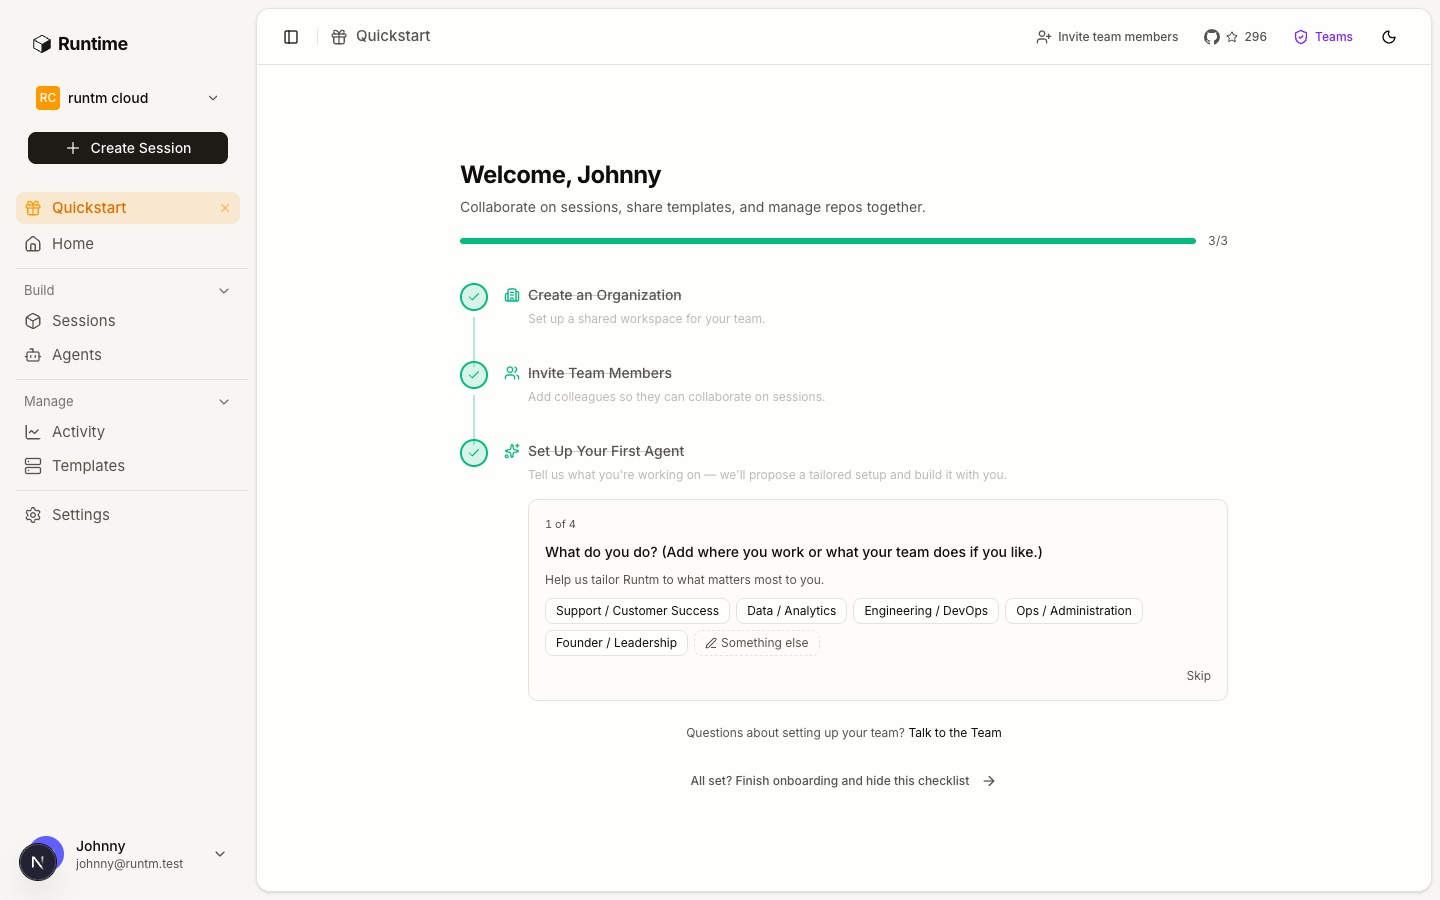Collapse the Build section chevron

pos(224,291)
